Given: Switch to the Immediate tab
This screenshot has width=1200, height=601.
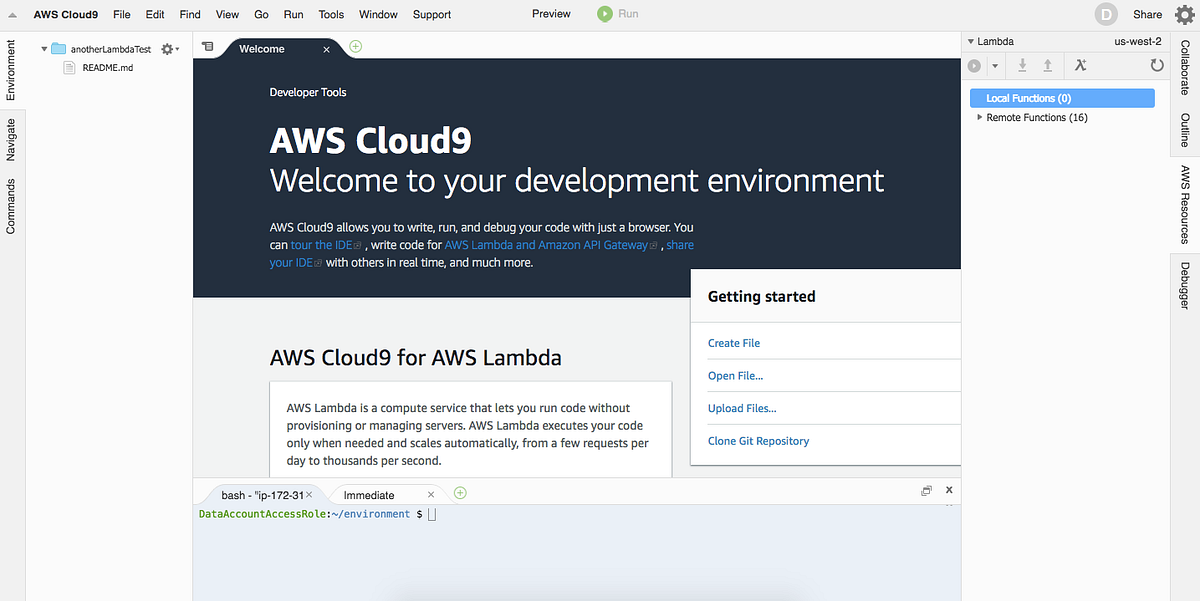Looking at the screenshot, I should click(370, 493).
